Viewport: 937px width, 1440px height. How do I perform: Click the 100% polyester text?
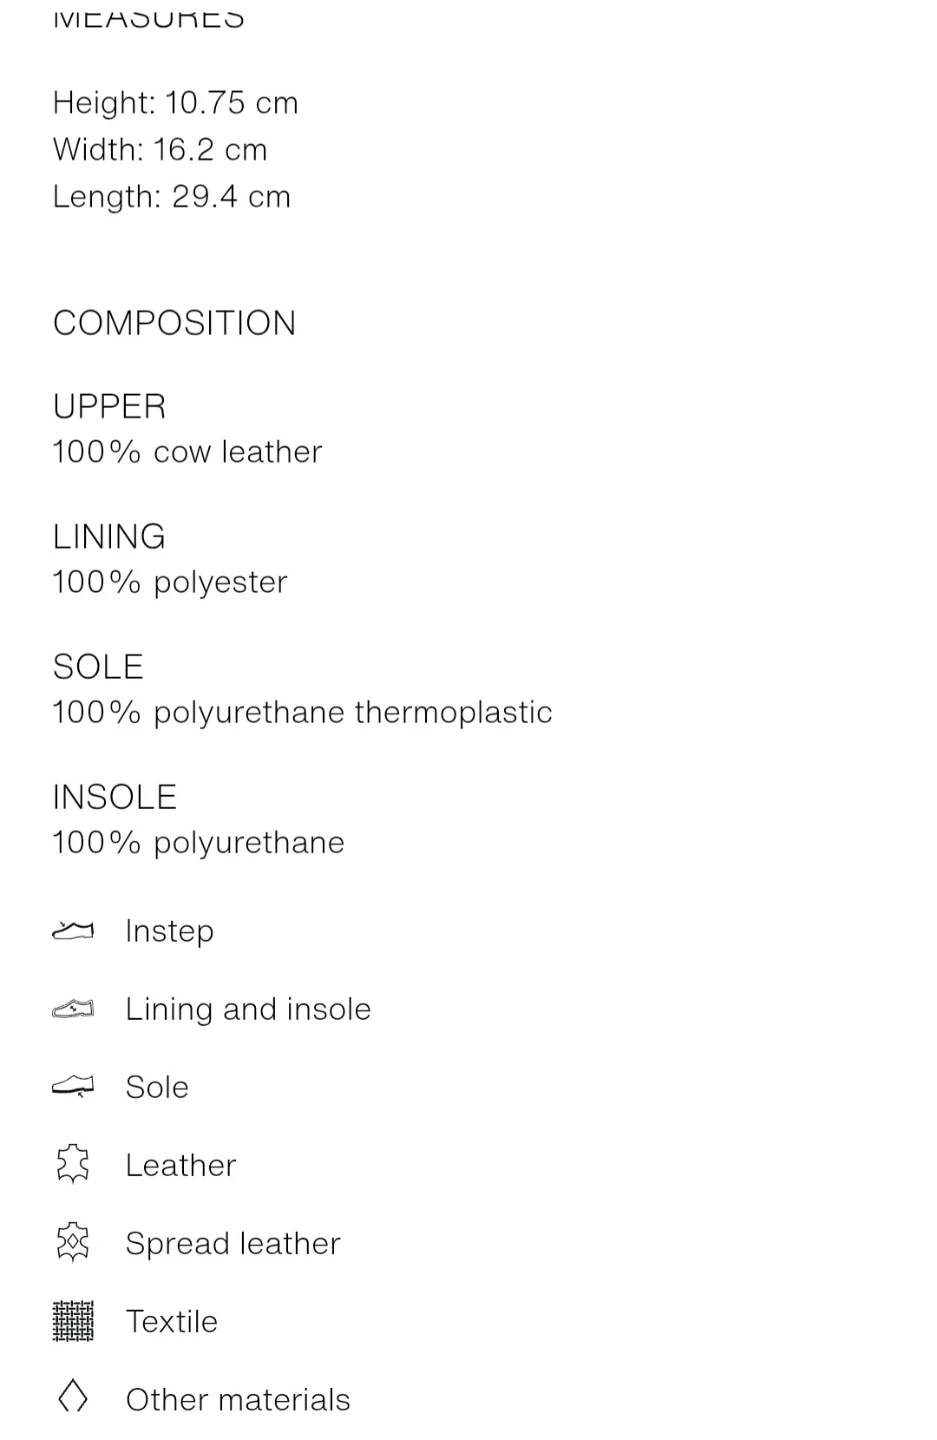coord(170,582)
